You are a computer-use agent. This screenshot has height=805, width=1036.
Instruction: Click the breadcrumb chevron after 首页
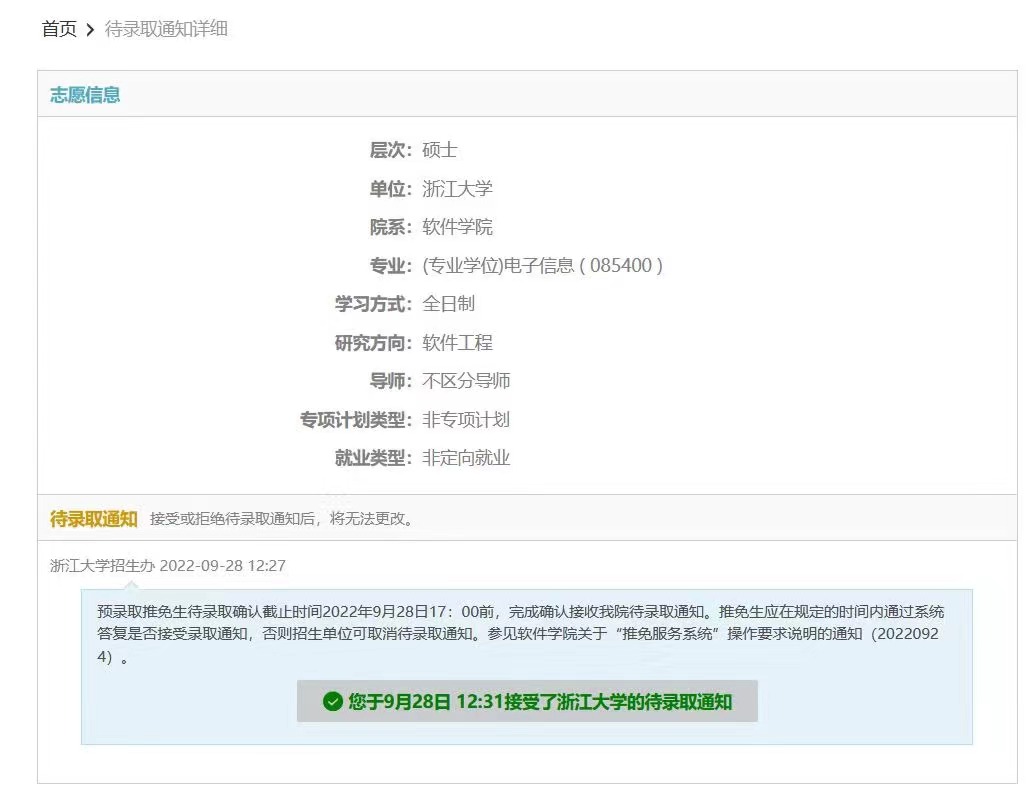91,30
